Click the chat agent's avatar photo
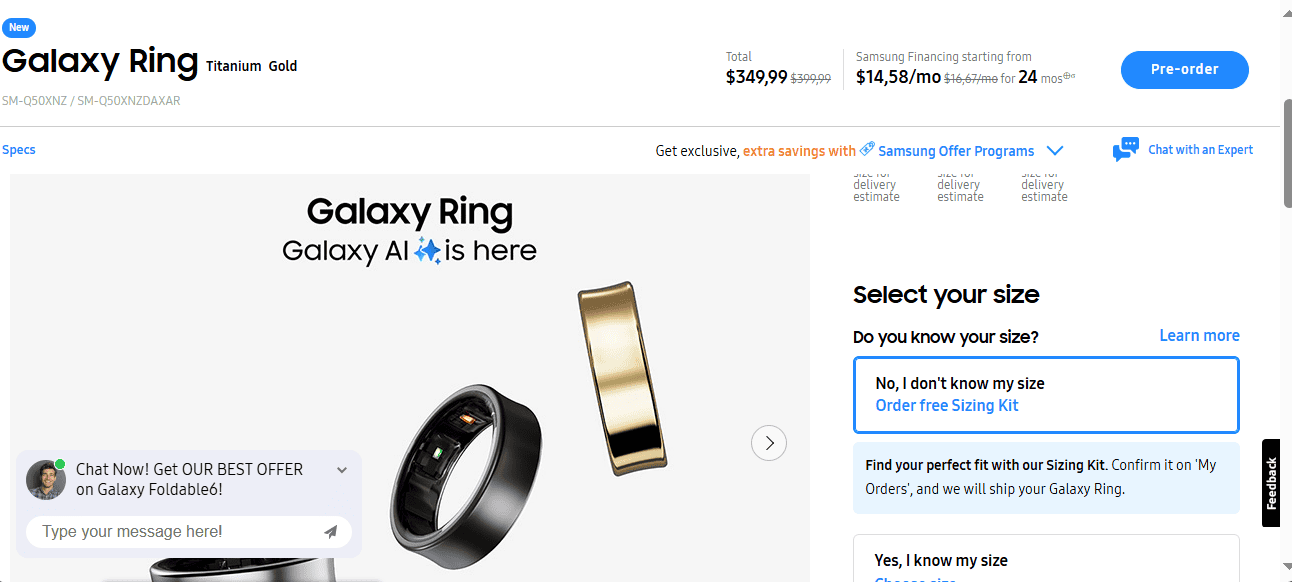 [45, 479]
